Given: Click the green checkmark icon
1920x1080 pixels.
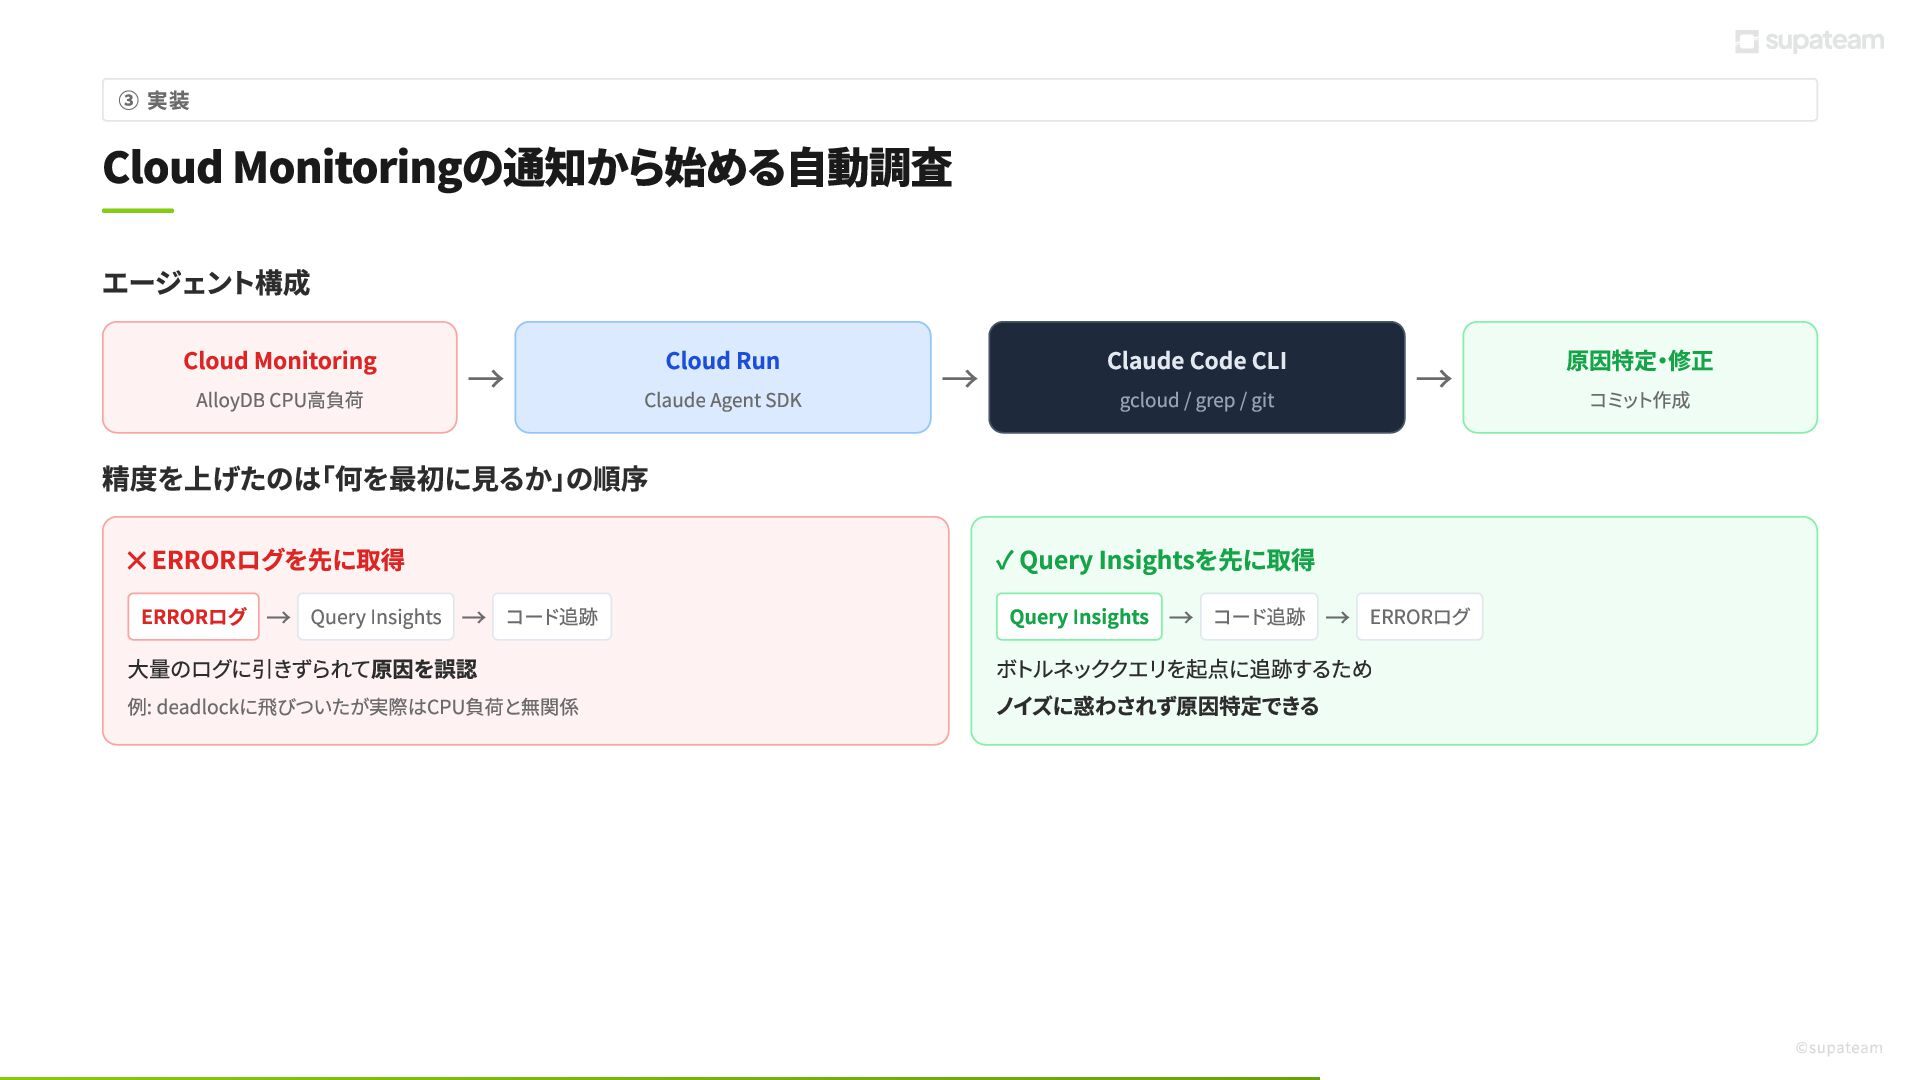Looking at the screenshot, I should tap(1004, 561).
